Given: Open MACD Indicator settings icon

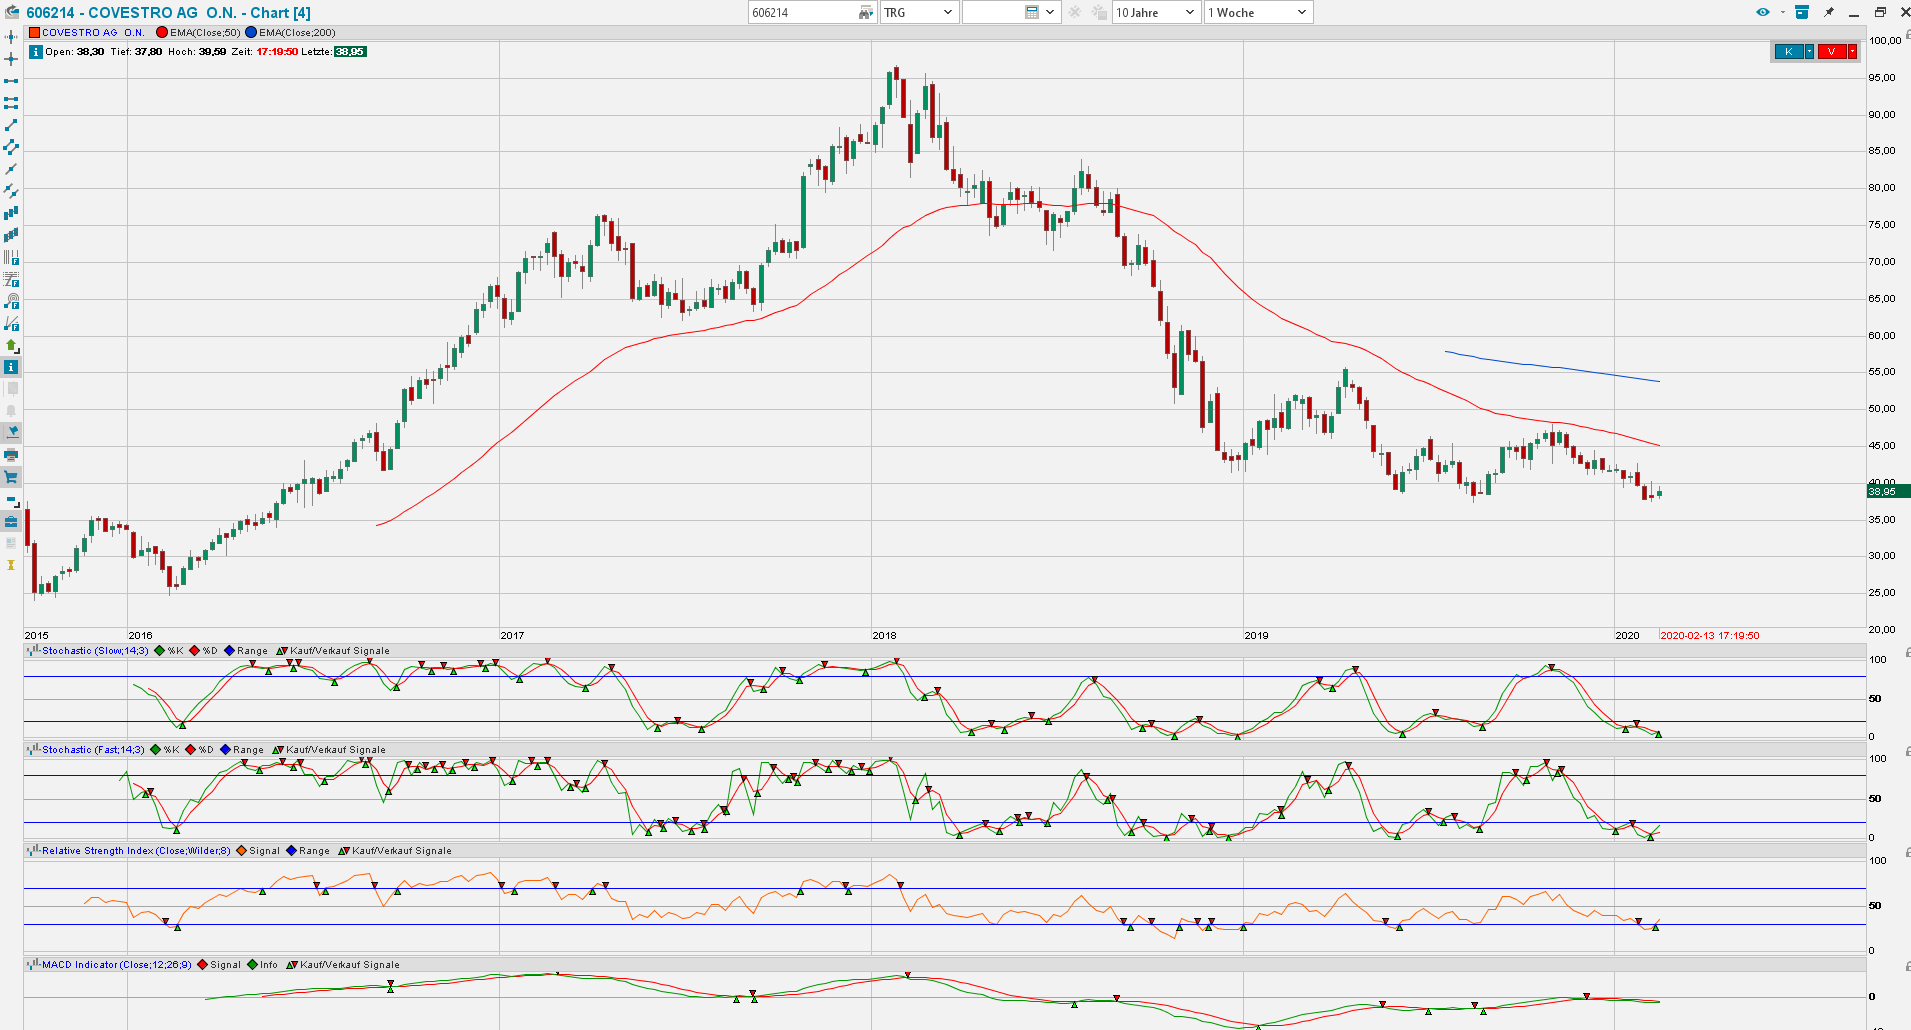Looking at the screenshot, I should click(33, 964).
